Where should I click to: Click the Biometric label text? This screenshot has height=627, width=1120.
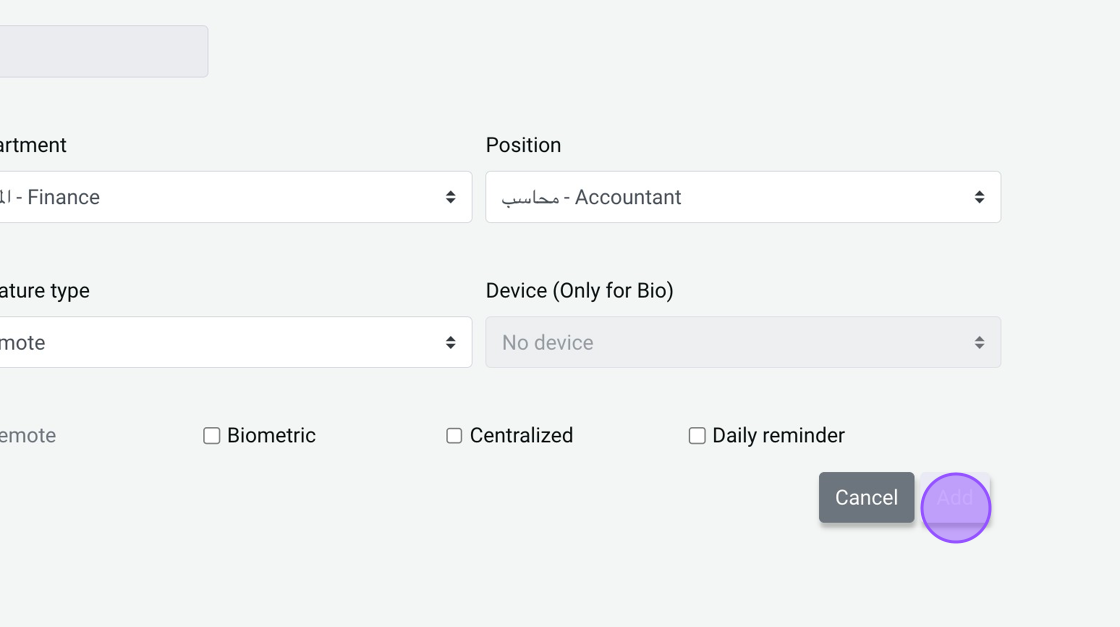pos(271,436)
